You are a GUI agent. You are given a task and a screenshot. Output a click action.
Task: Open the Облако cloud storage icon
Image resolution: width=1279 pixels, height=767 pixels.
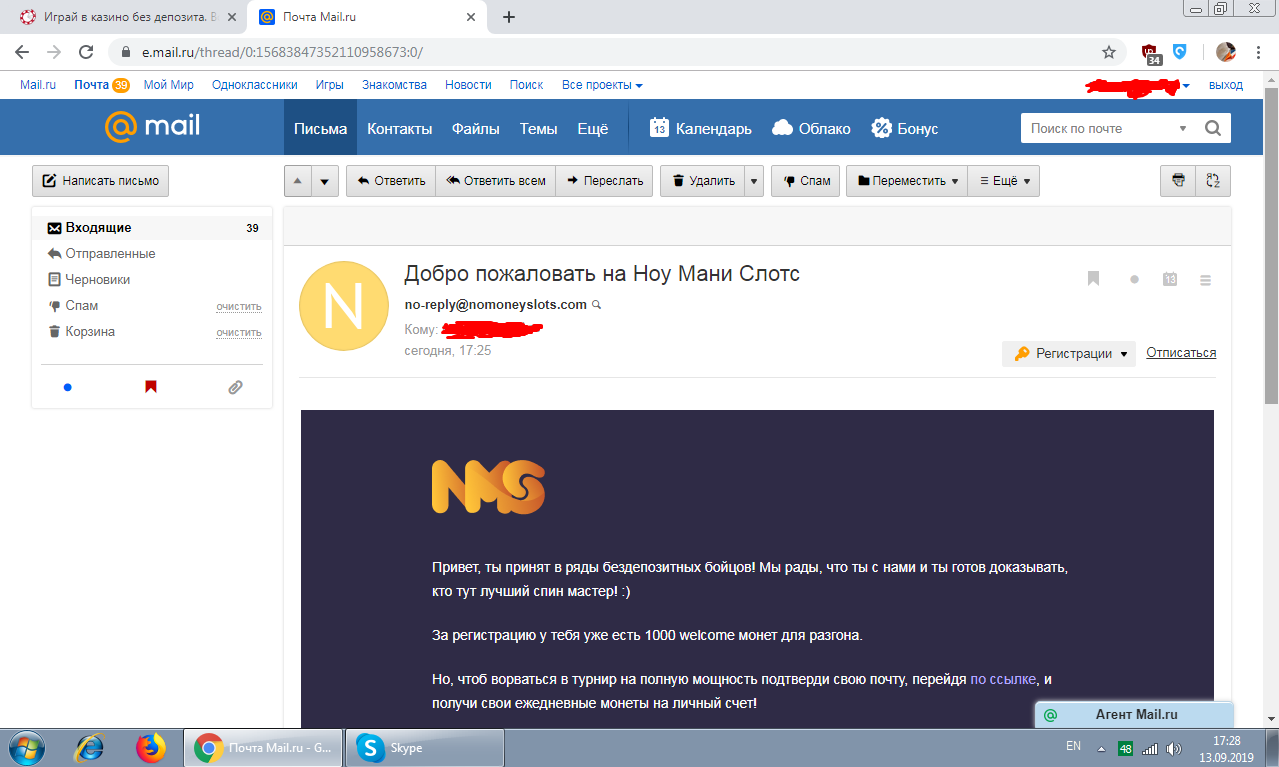[782, 128]
